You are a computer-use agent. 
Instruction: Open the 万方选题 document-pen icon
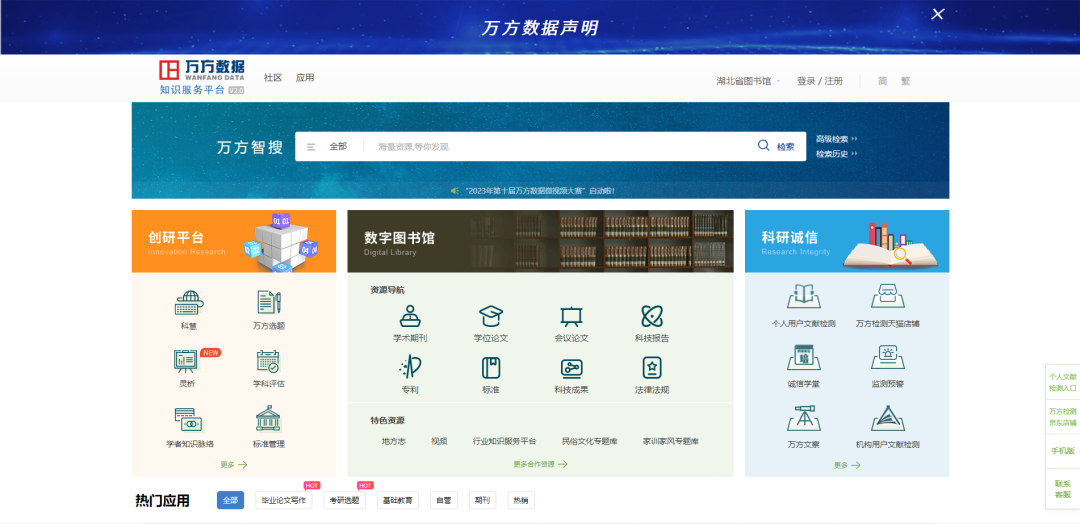point(269,303)
